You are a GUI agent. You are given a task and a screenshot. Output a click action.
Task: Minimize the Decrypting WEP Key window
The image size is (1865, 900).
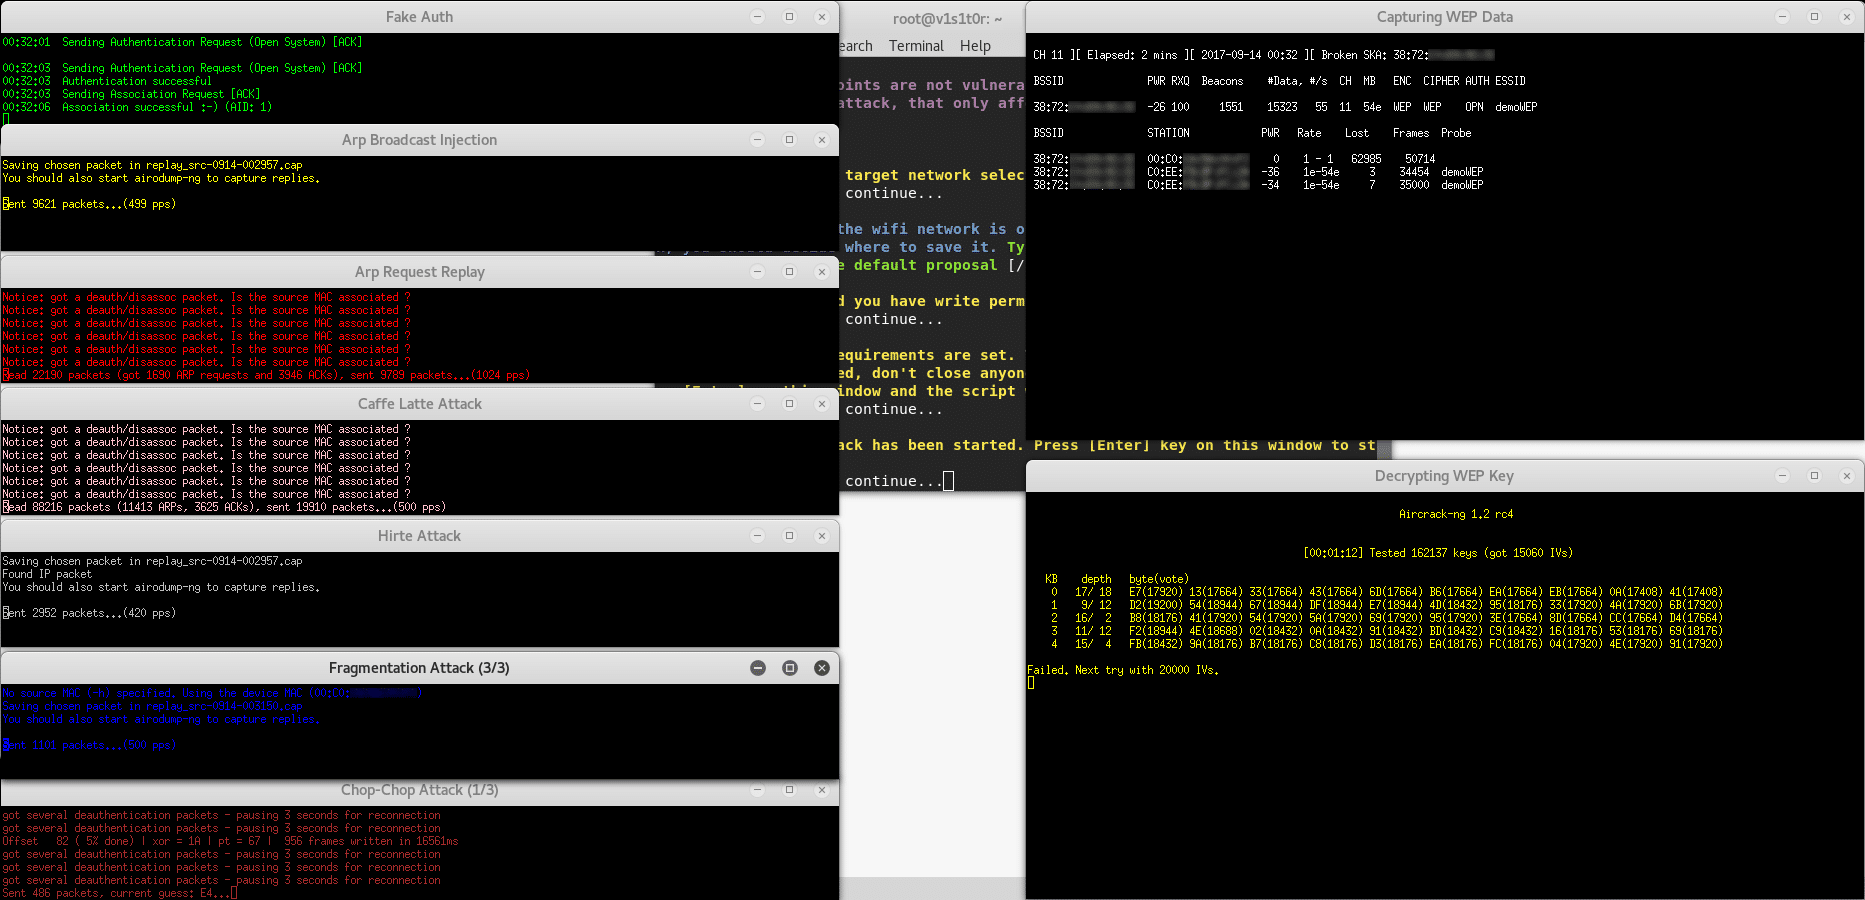pos(1782,476)
